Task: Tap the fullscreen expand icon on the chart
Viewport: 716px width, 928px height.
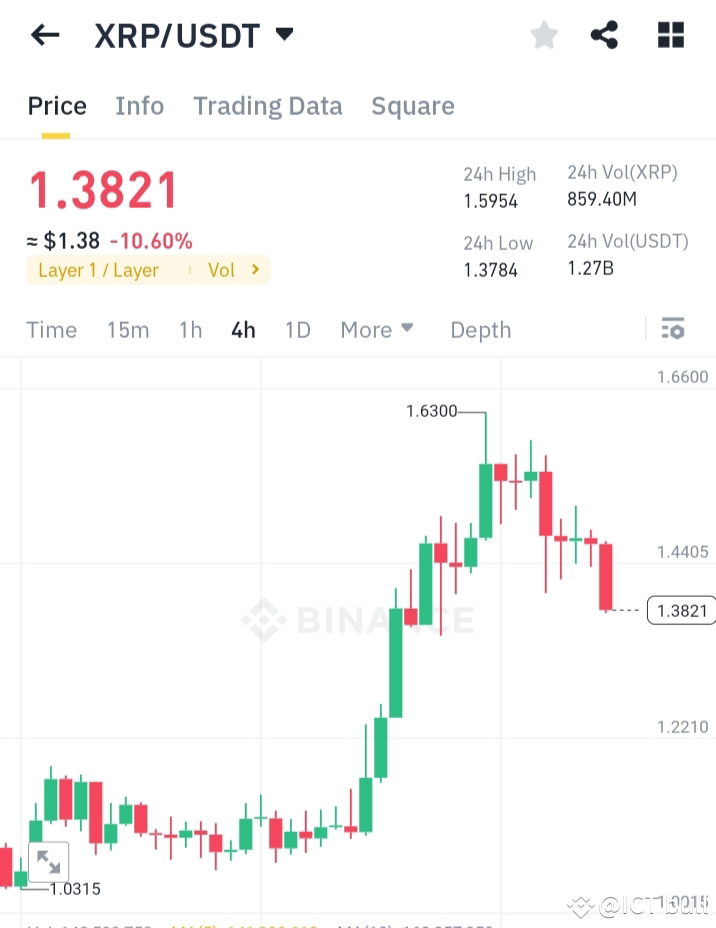Action: [x=49, y=861]
